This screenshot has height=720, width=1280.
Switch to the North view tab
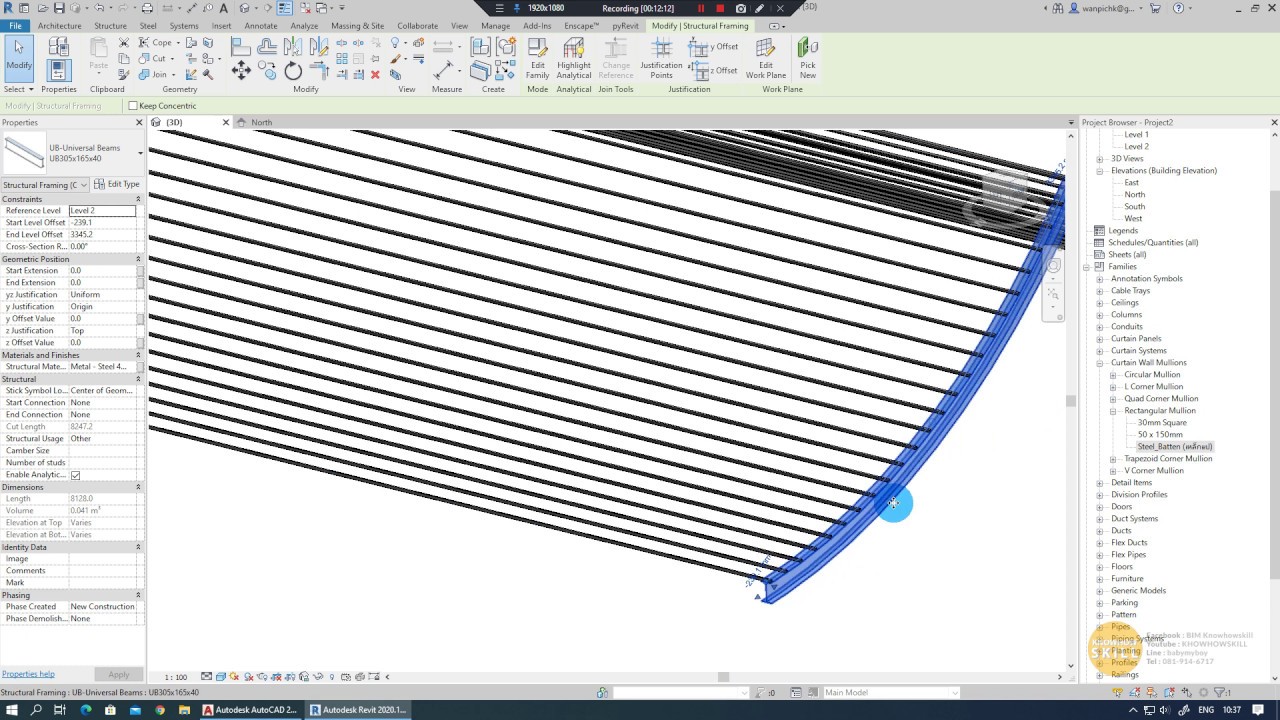point(262,122)
